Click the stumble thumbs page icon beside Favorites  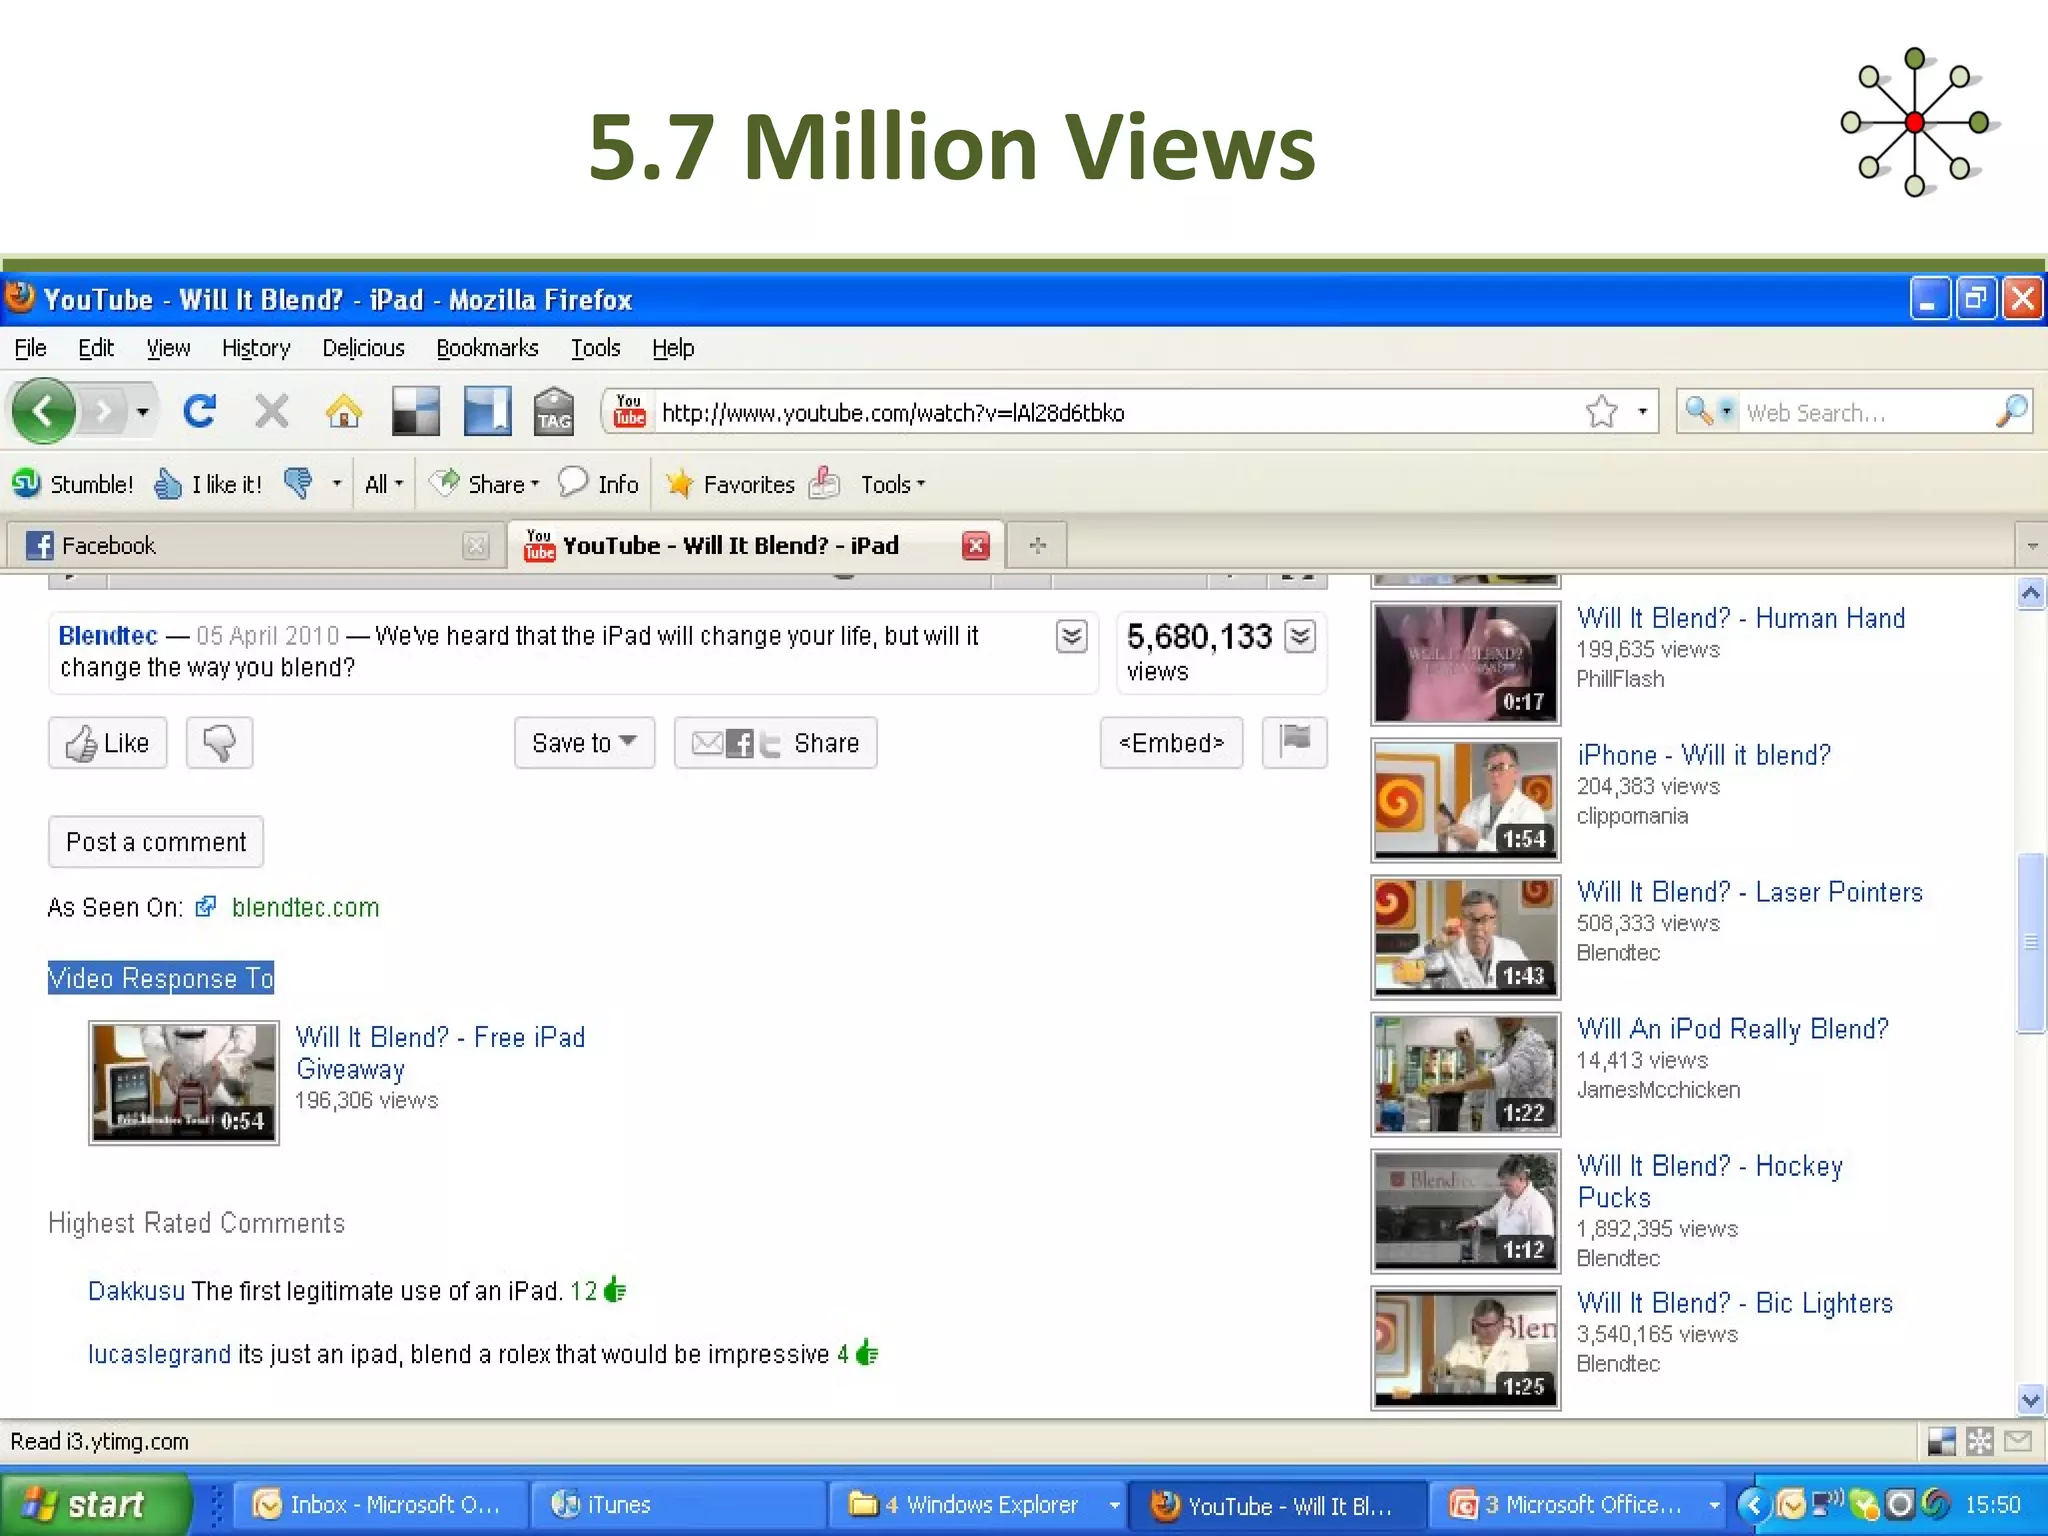pyautogui.click(x=824, y=484)
